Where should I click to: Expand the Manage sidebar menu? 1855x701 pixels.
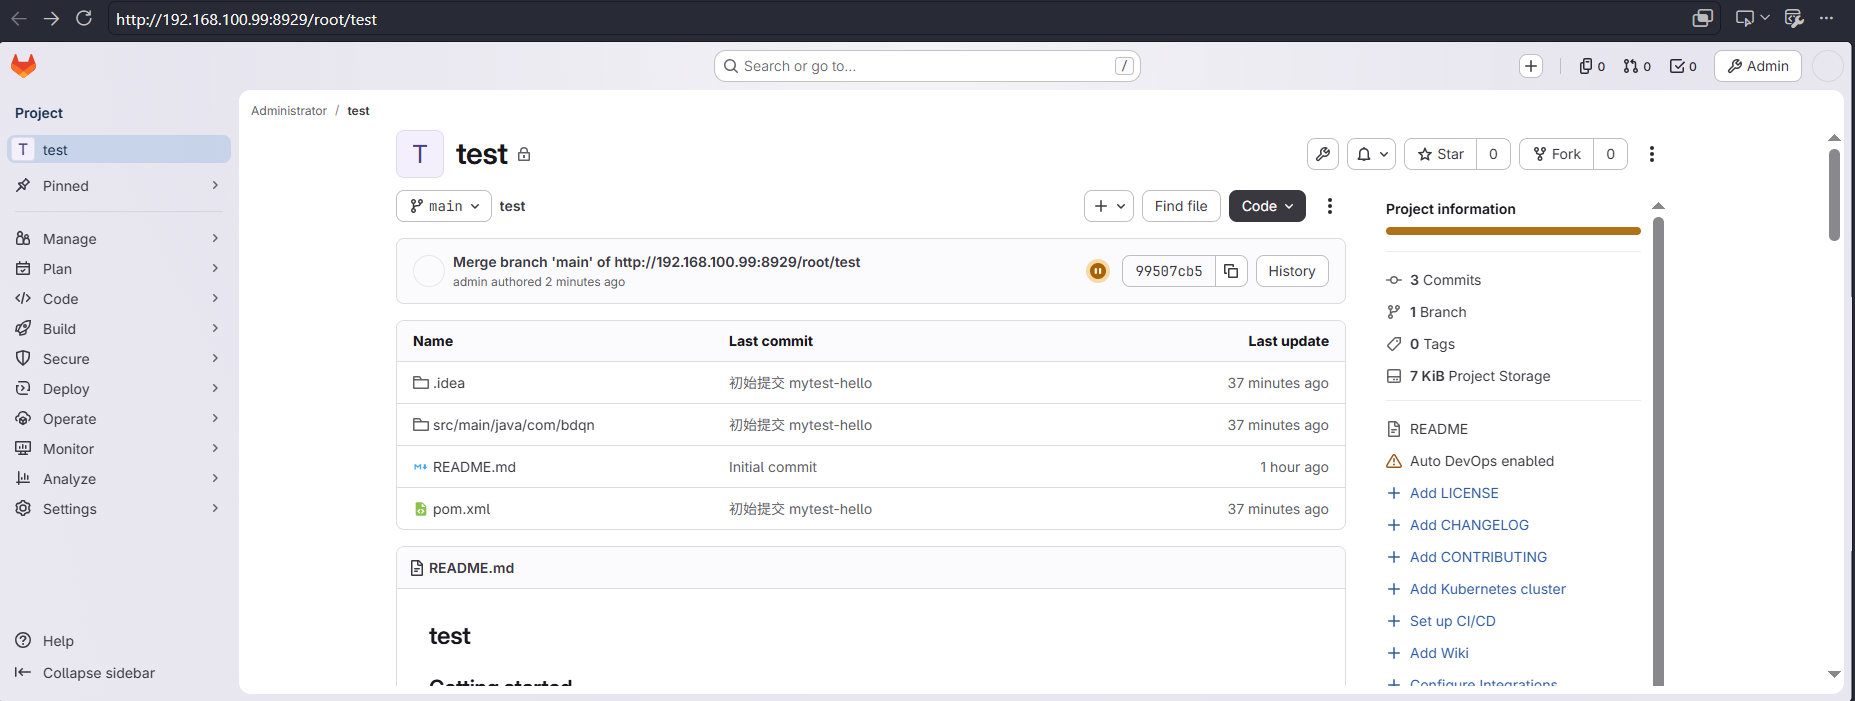pos(119,239)
